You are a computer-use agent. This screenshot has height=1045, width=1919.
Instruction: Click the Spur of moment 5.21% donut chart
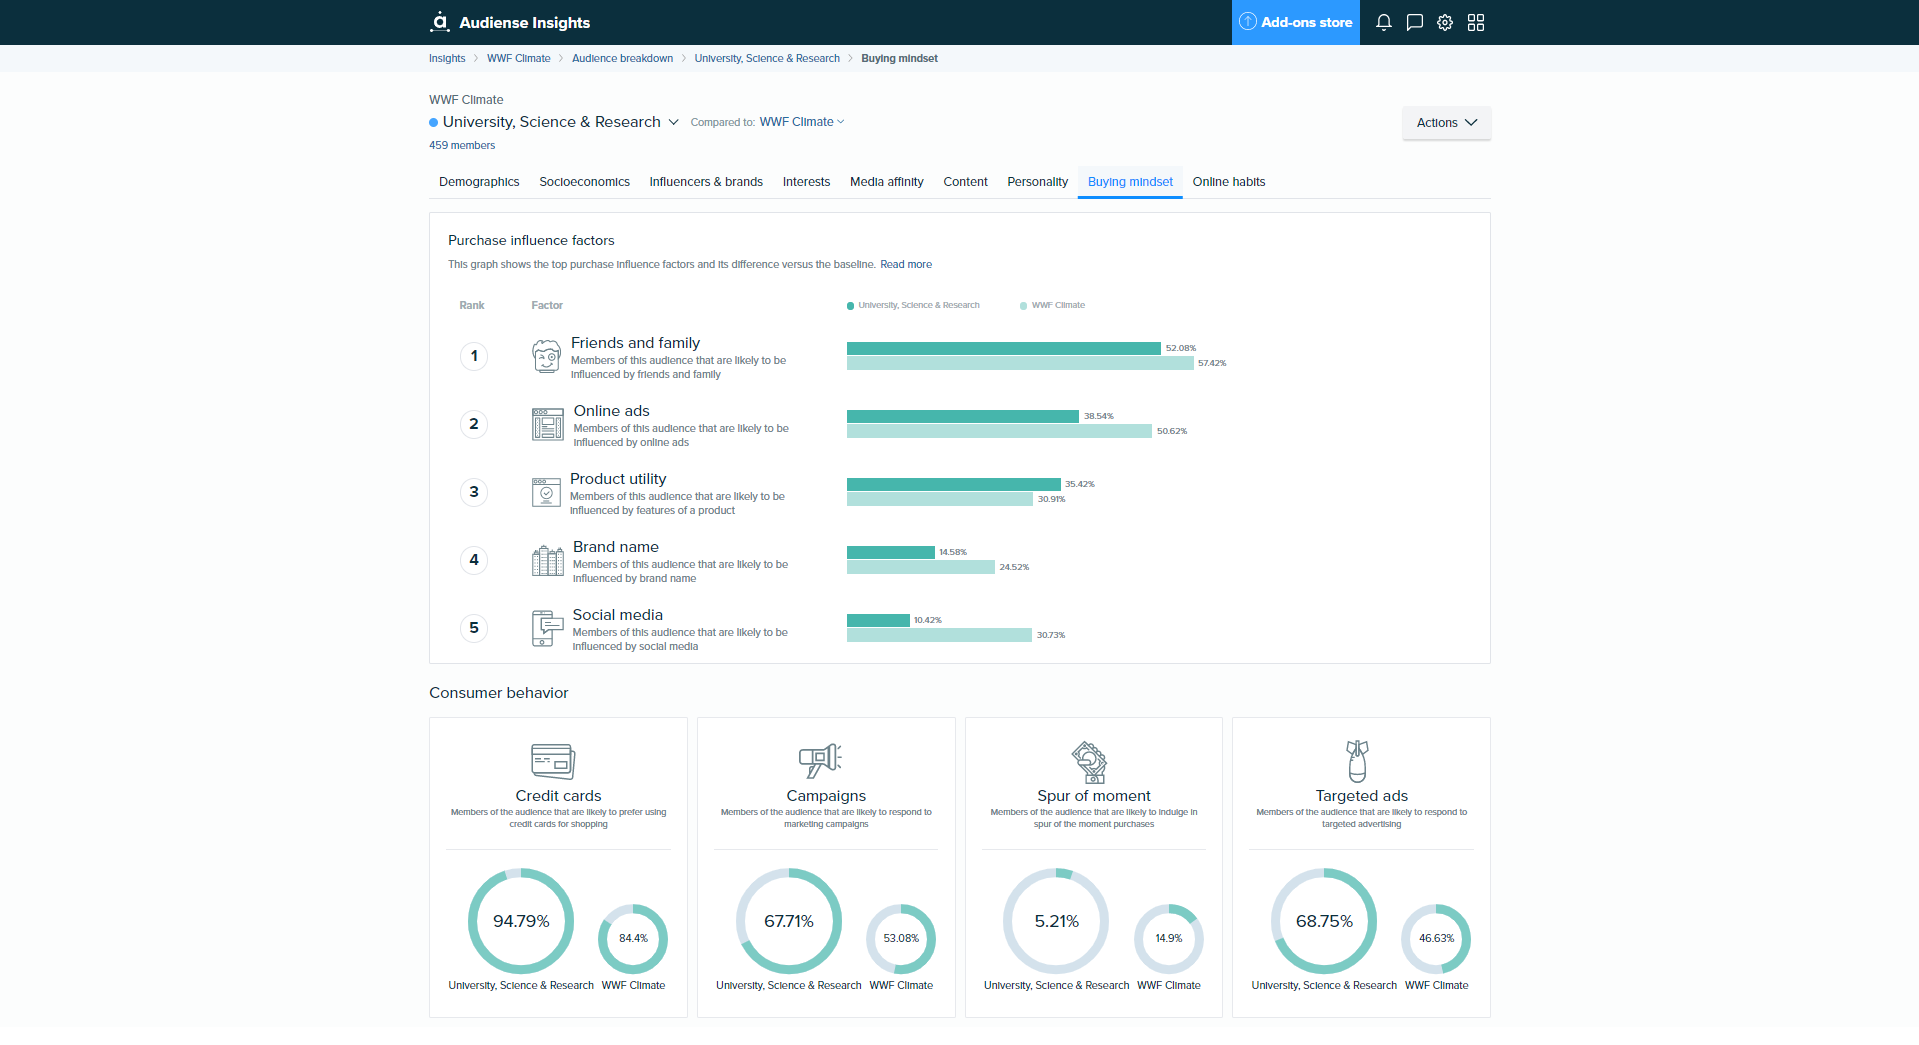pyautogui.click(x=1055, y=921)
